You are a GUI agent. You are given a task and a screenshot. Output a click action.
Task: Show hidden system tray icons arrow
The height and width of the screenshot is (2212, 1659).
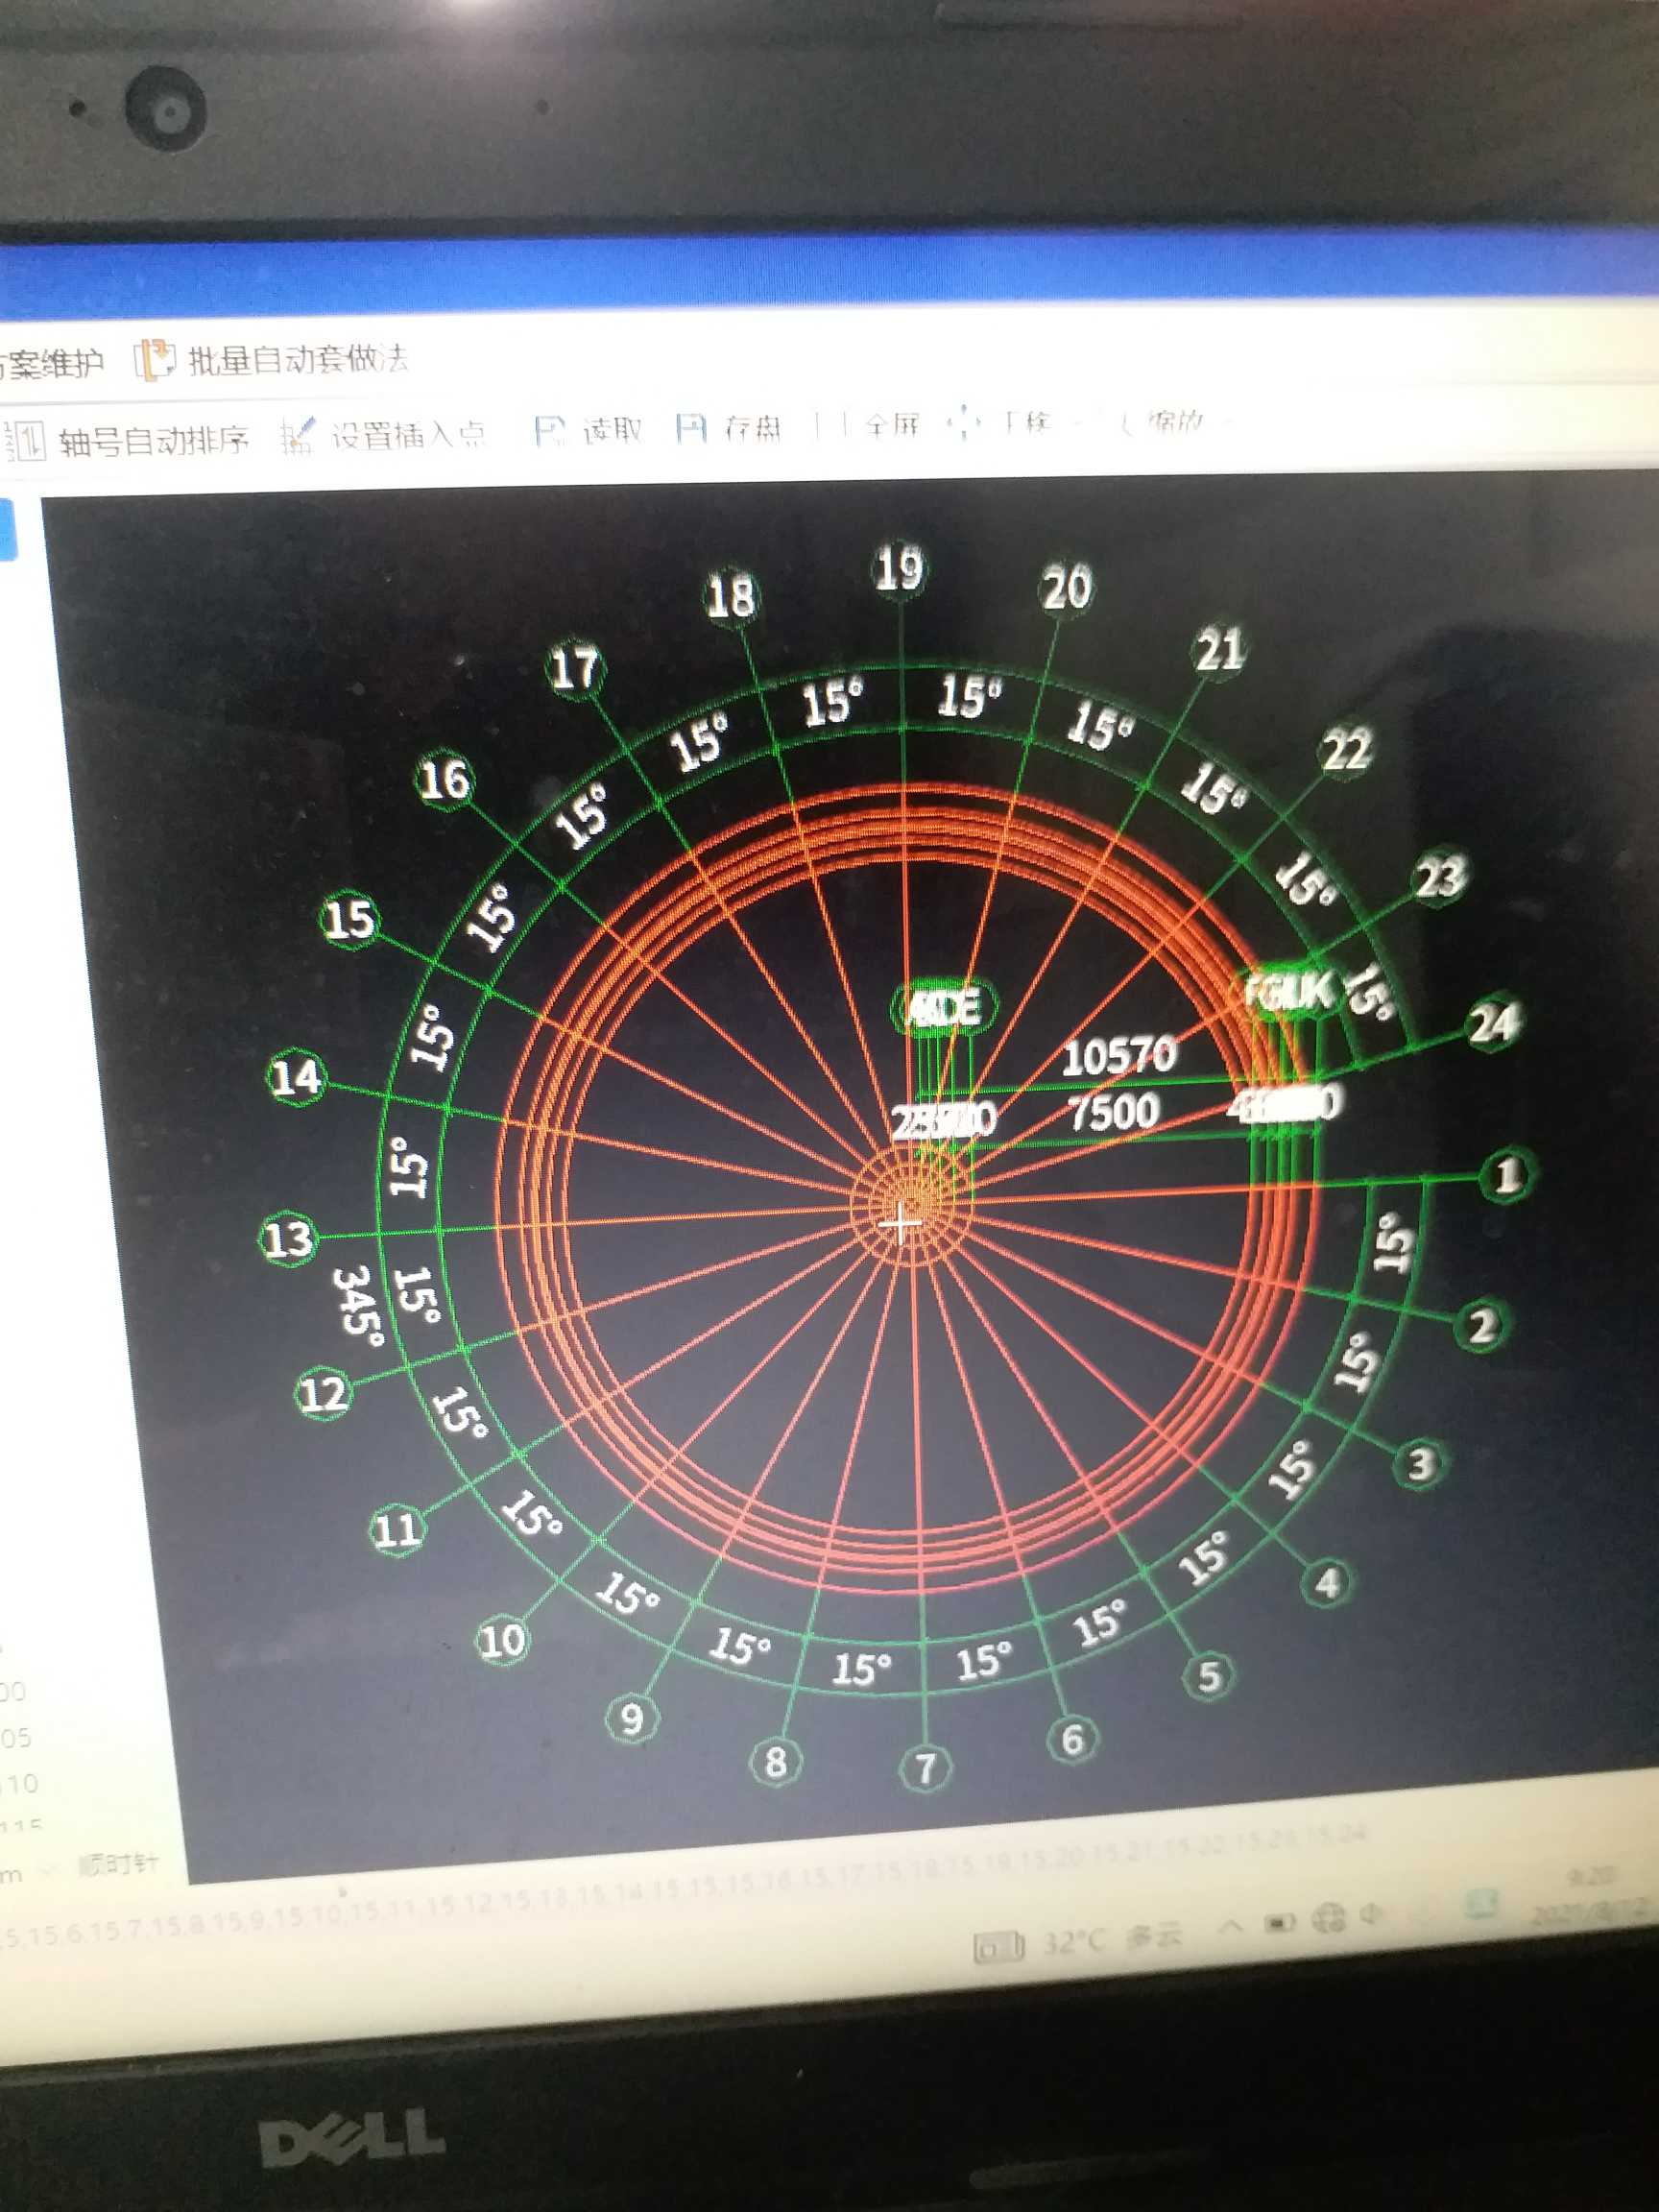pyautogui.click(x=1232, y=1926)
